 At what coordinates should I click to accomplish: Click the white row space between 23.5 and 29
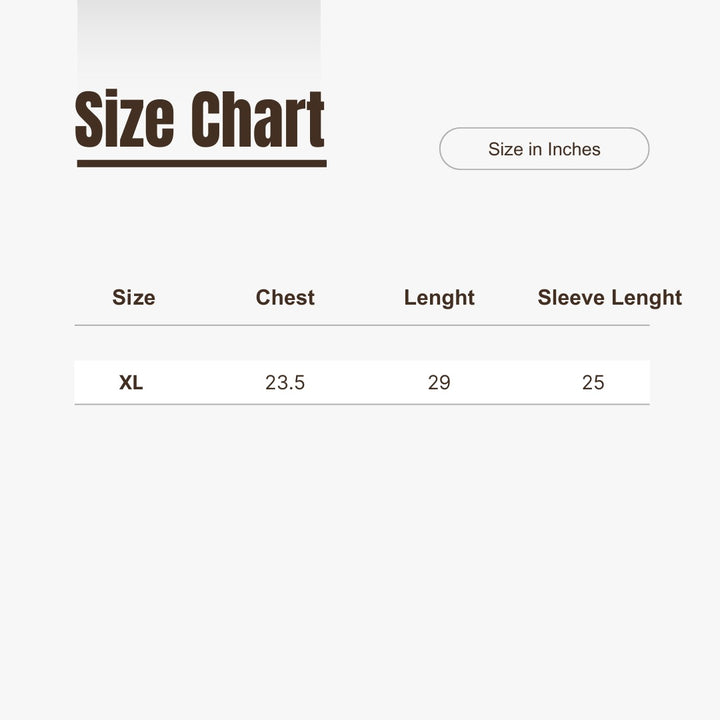coord(362,382)
